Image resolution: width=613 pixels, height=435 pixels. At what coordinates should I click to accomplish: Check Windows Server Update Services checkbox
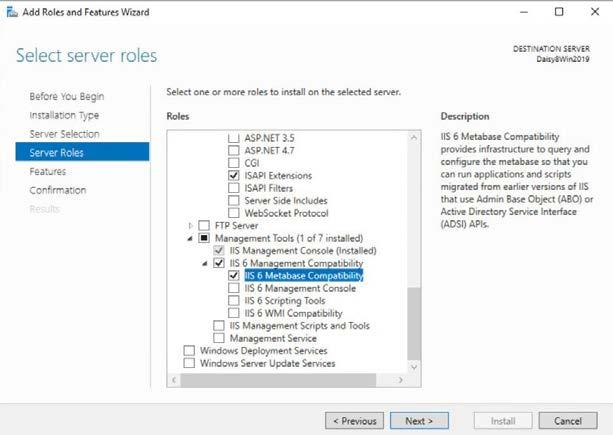189,363
